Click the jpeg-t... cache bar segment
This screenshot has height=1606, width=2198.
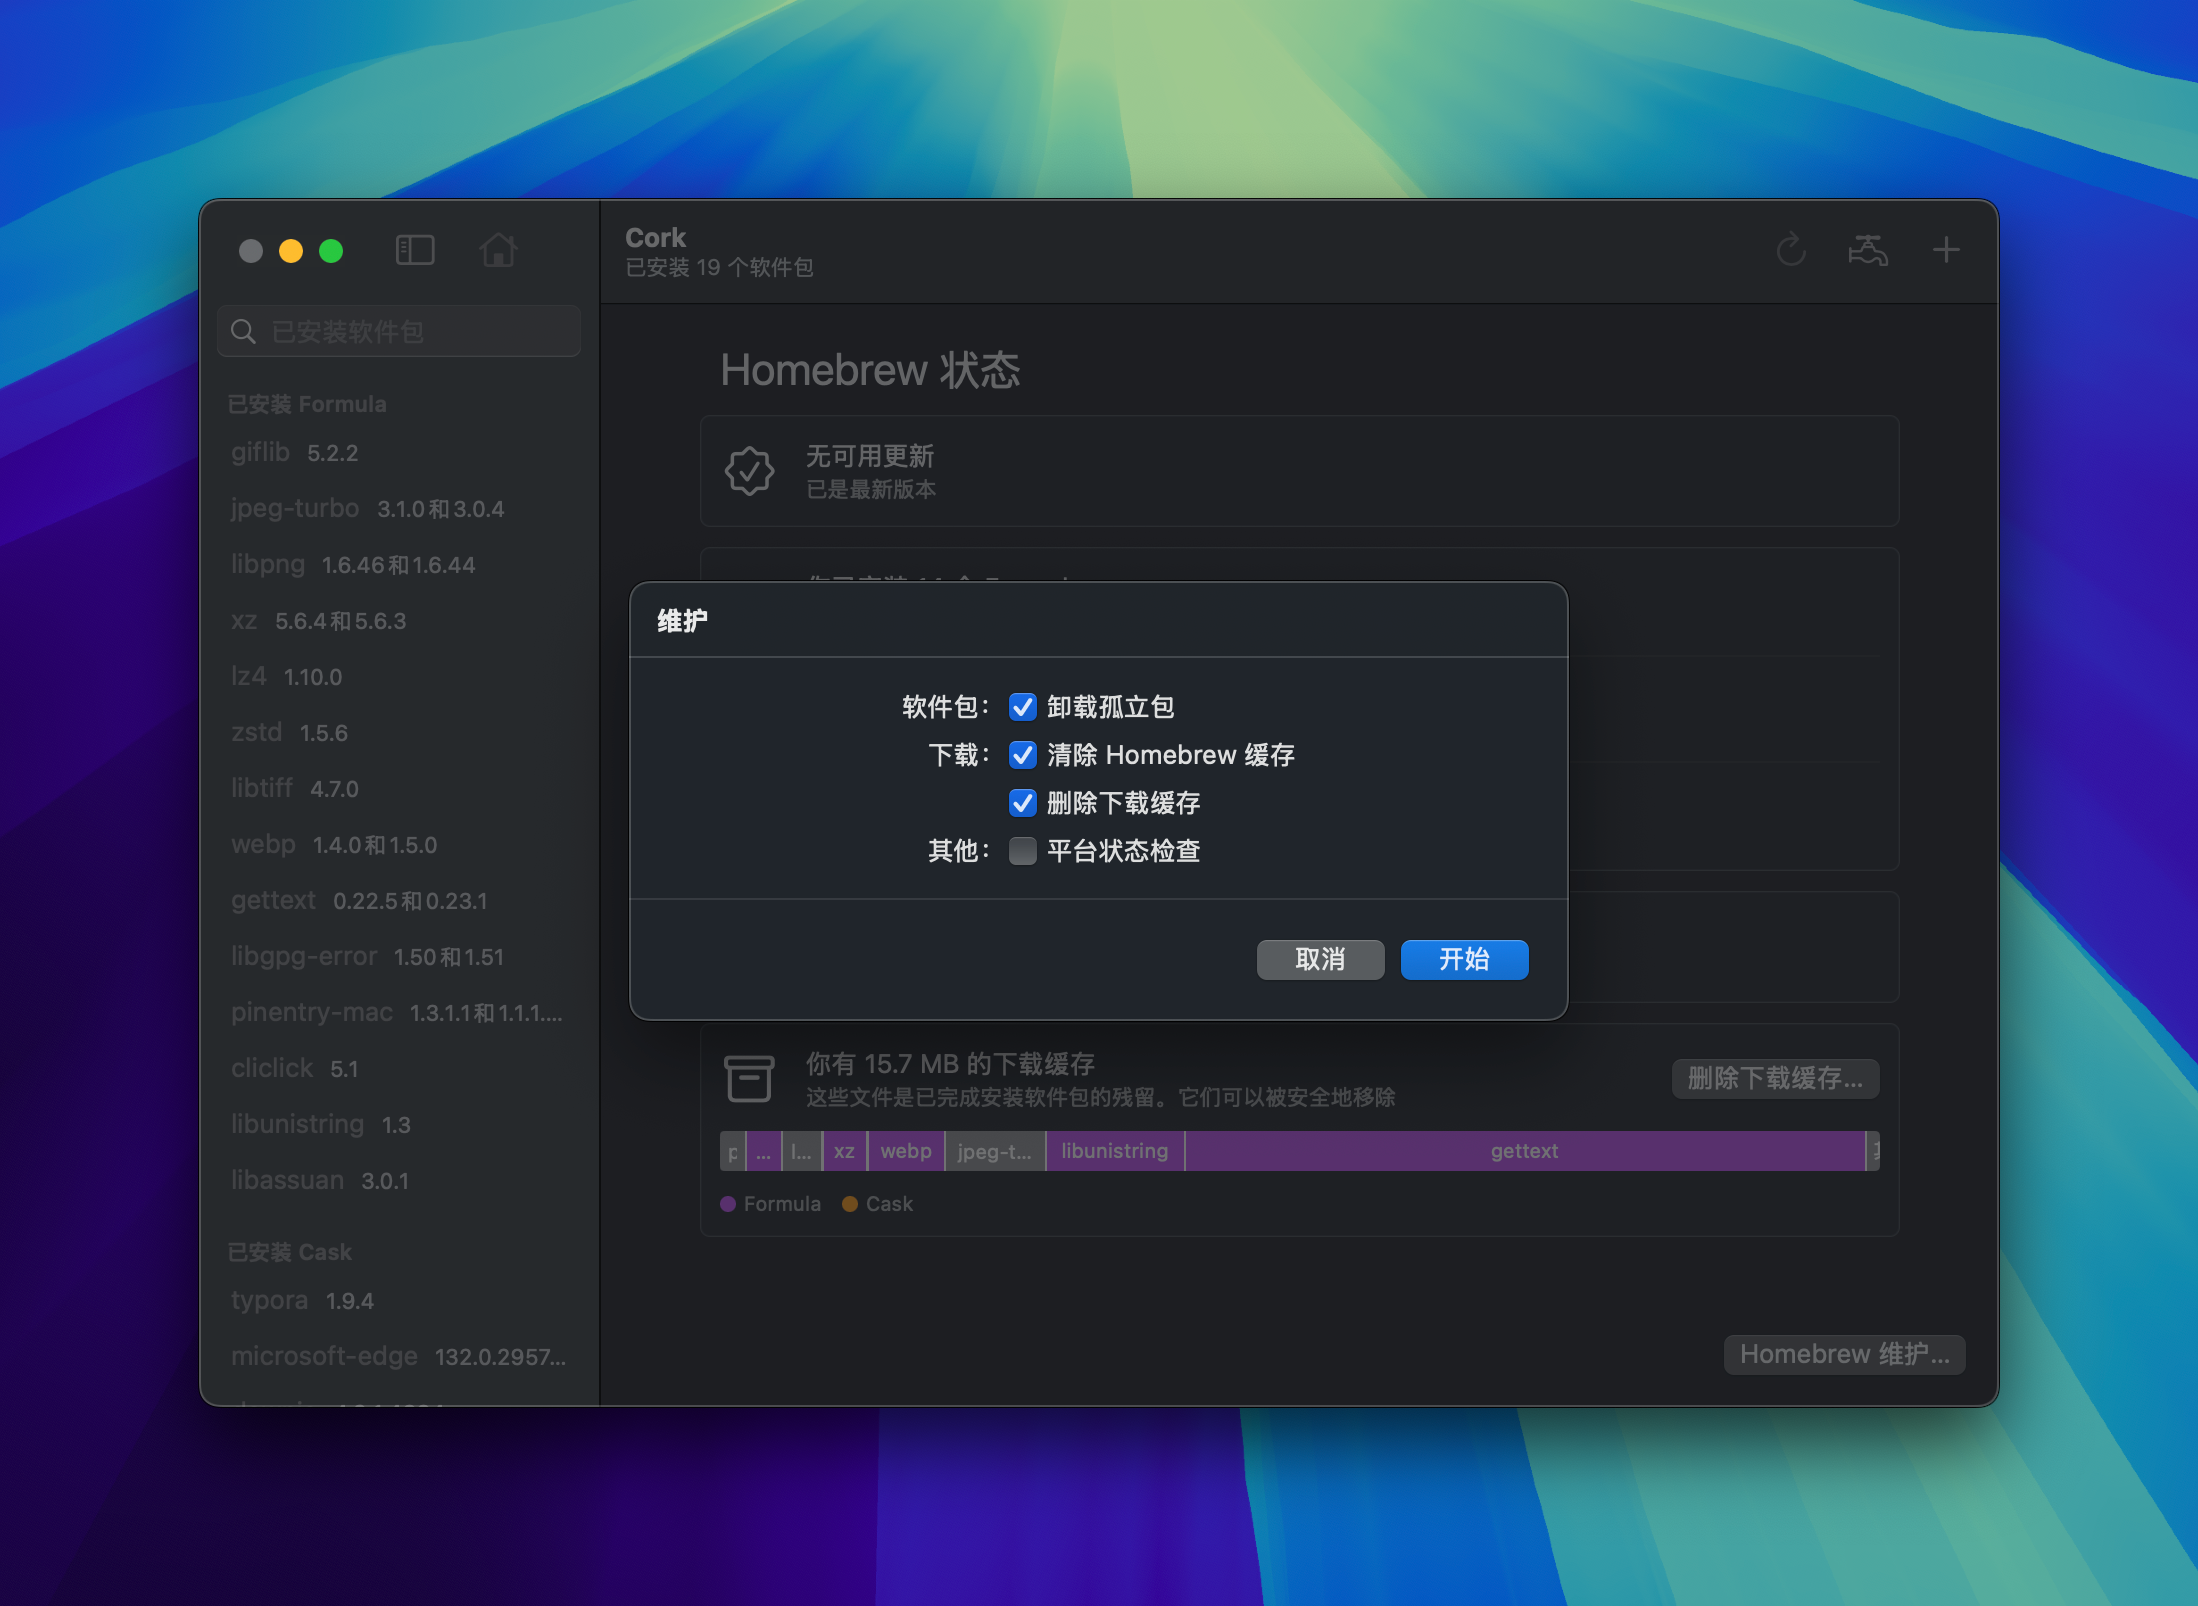[995, 1151]
